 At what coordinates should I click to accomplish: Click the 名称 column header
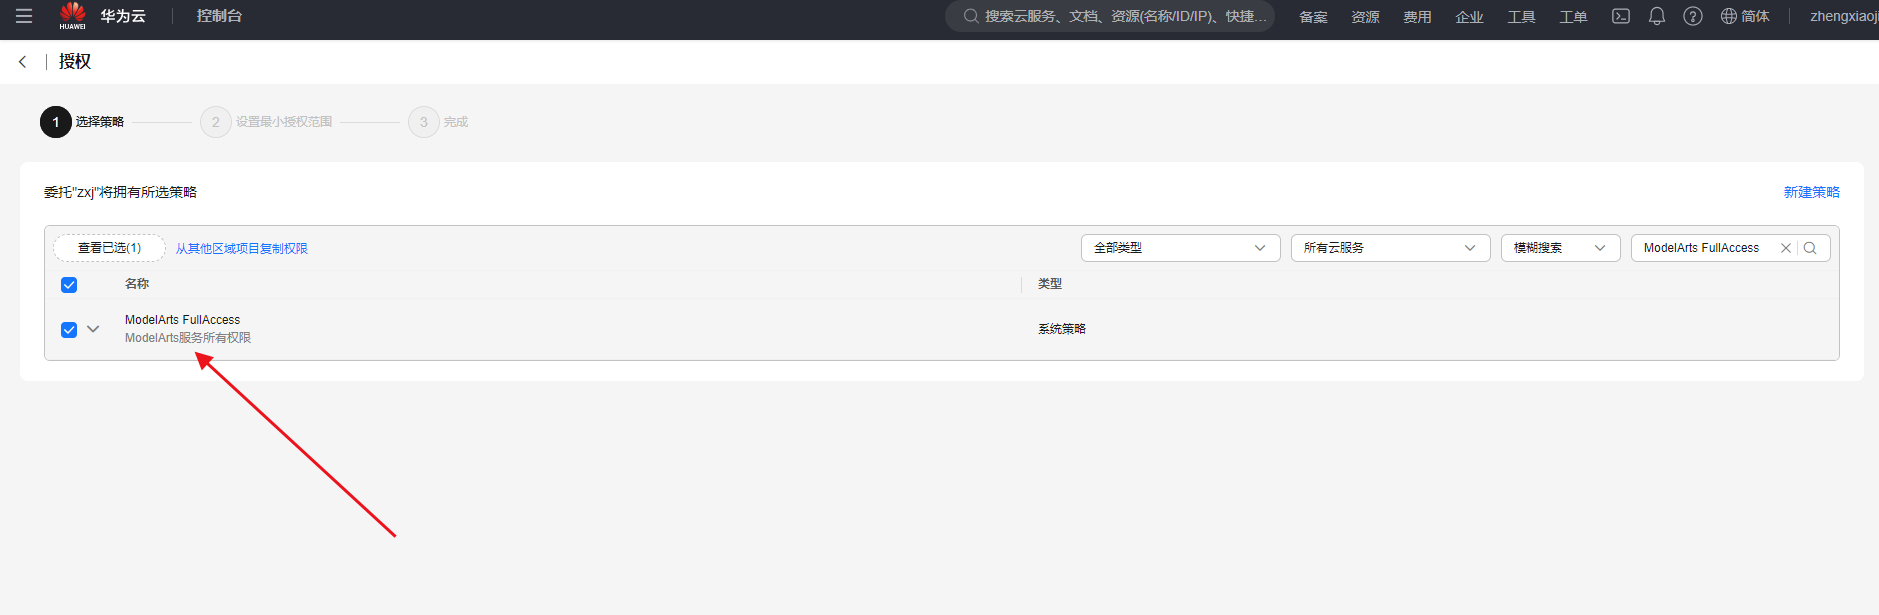(x=137, y=284)
